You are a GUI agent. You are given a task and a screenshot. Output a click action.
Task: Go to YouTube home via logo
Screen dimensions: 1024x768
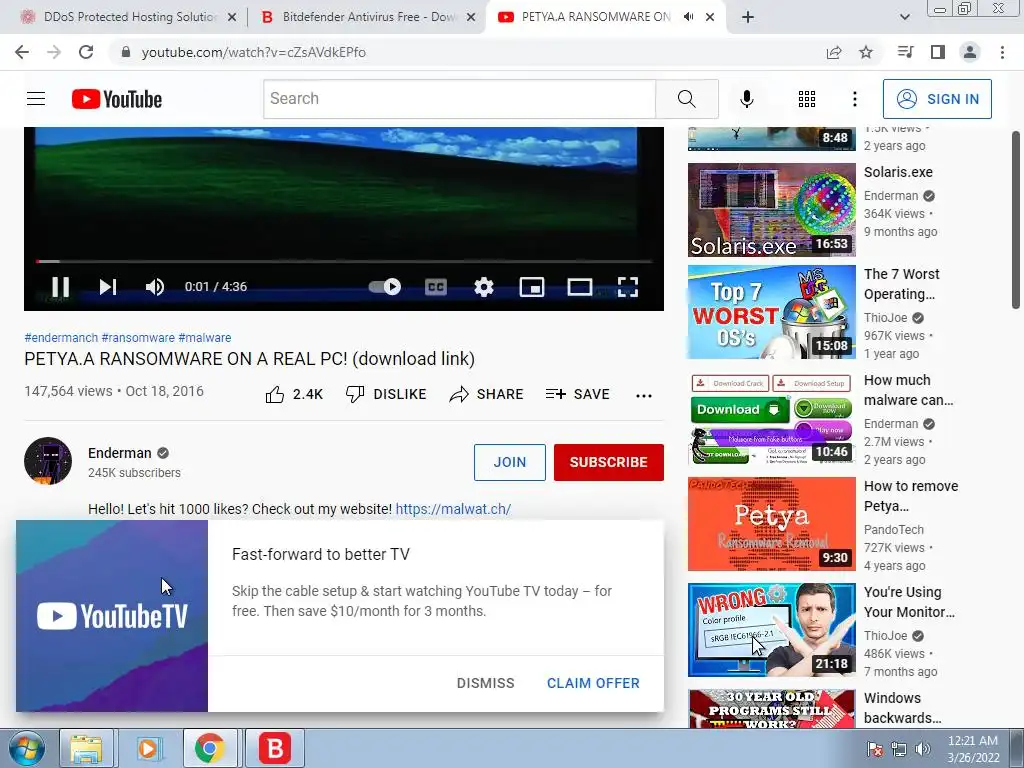point(117,99)
